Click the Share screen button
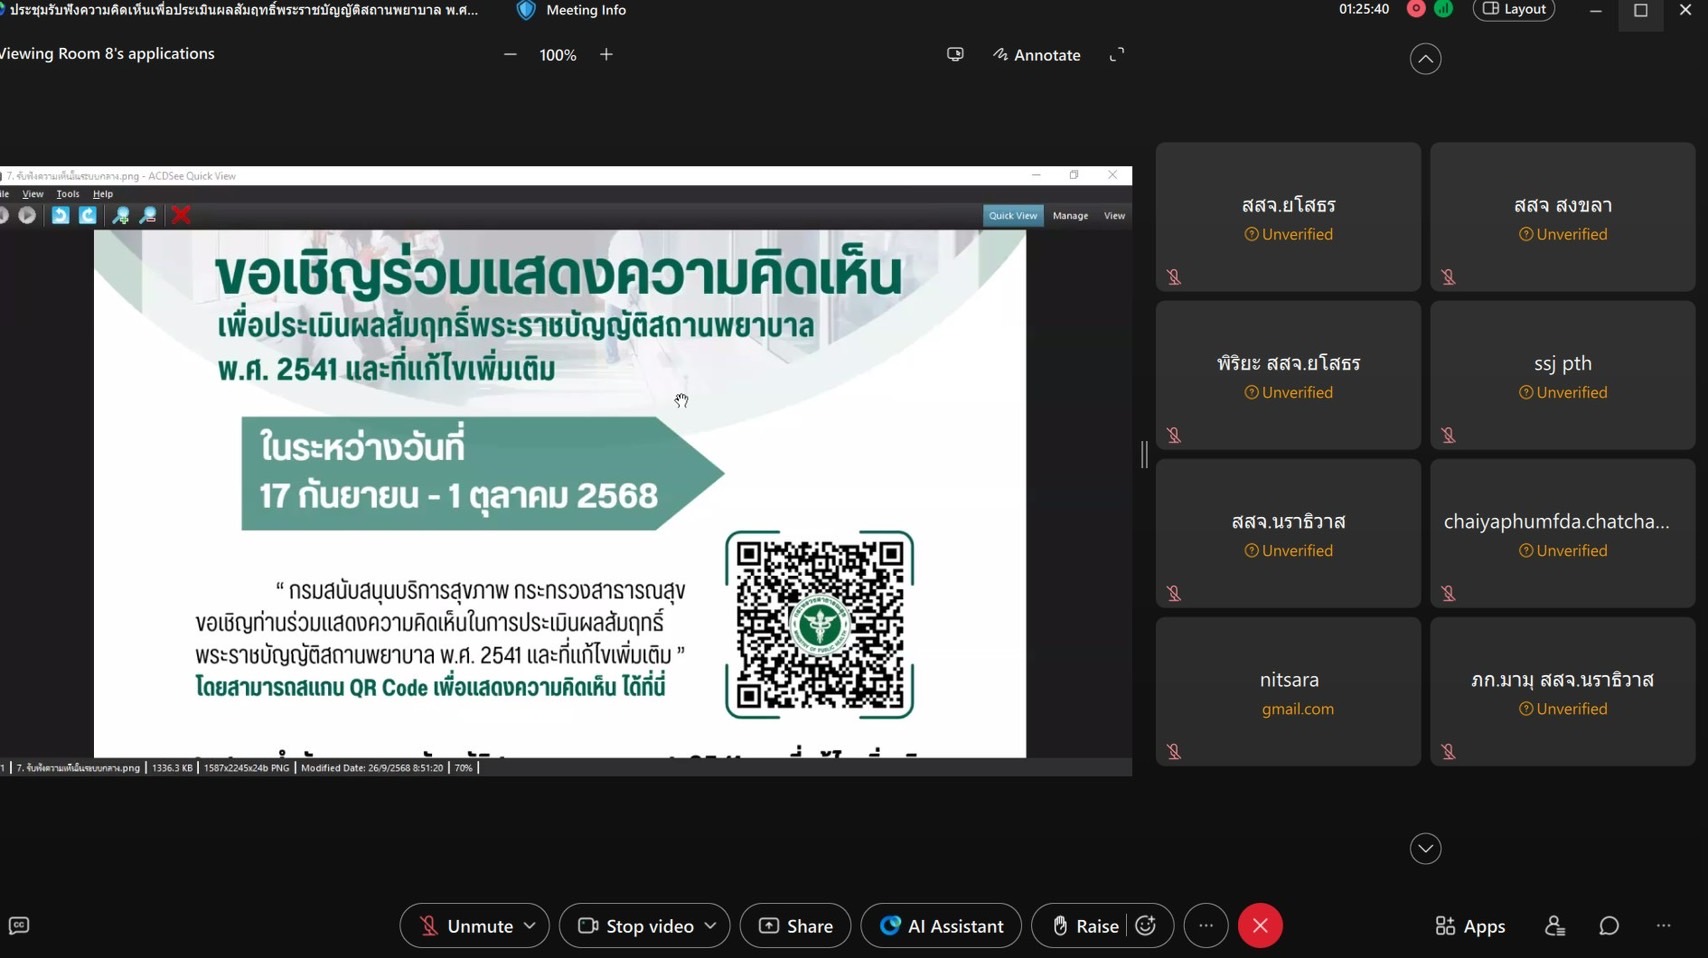 [795, 926]
